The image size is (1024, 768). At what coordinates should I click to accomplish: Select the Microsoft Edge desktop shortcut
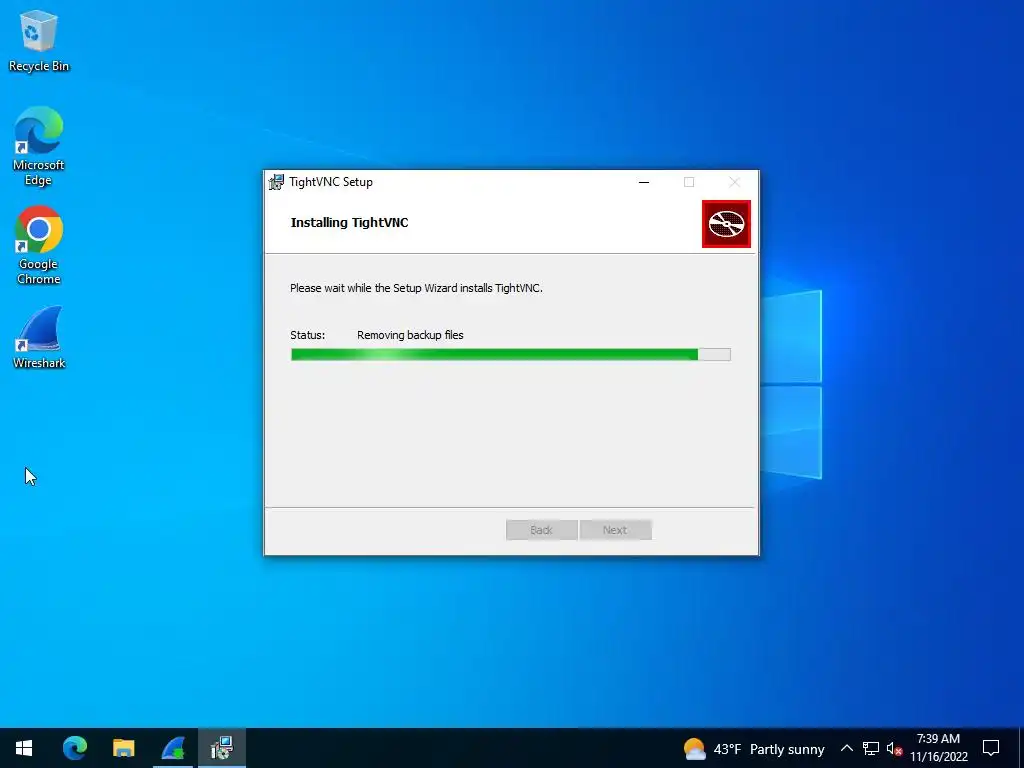[39, 146]
